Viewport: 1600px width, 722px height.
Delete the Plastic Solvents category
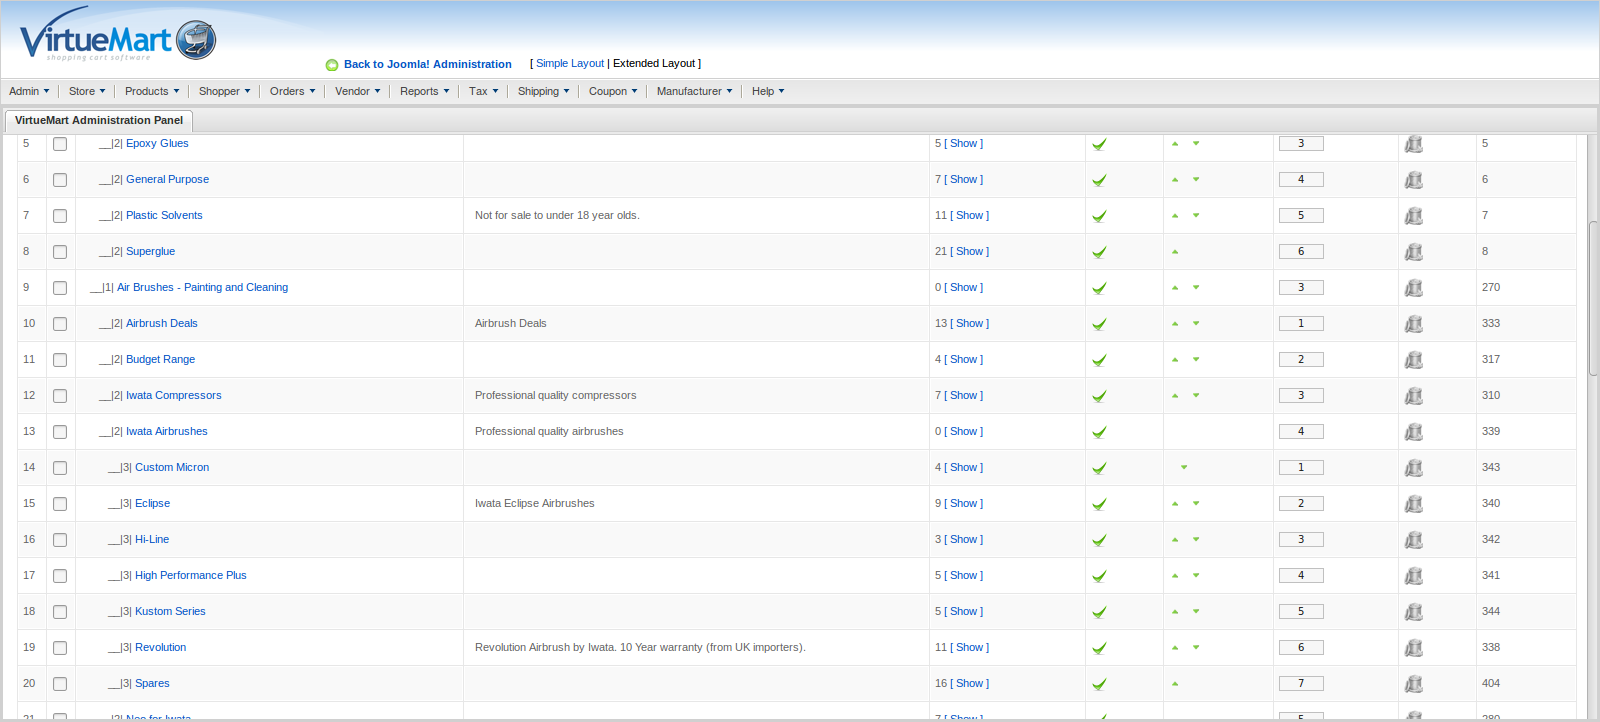coord(1414,216)
